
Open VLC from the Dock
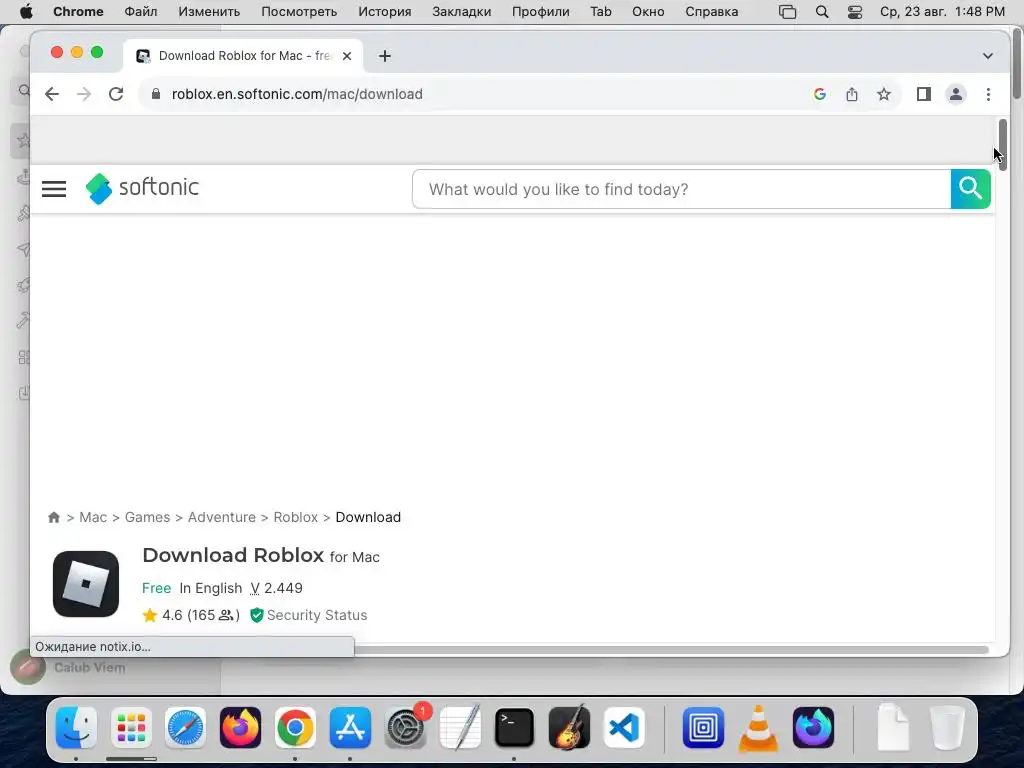click(758, 728)
